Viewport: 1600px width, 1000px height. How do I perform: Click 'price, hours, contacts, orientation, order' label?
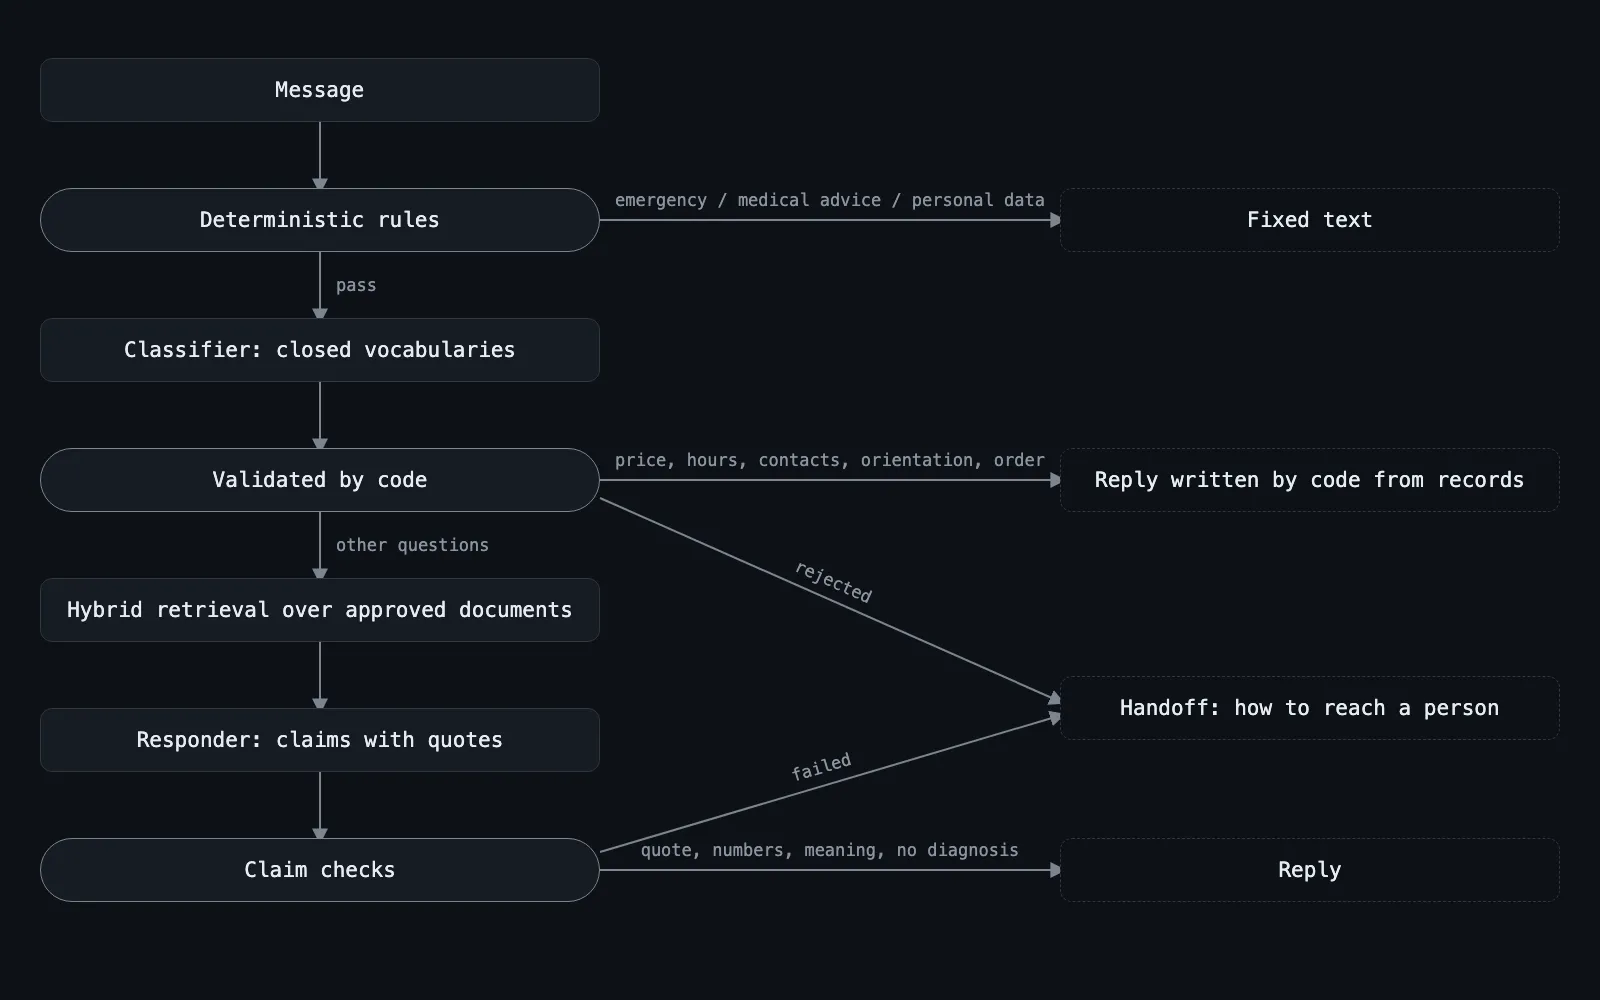(x=830, y=460)
